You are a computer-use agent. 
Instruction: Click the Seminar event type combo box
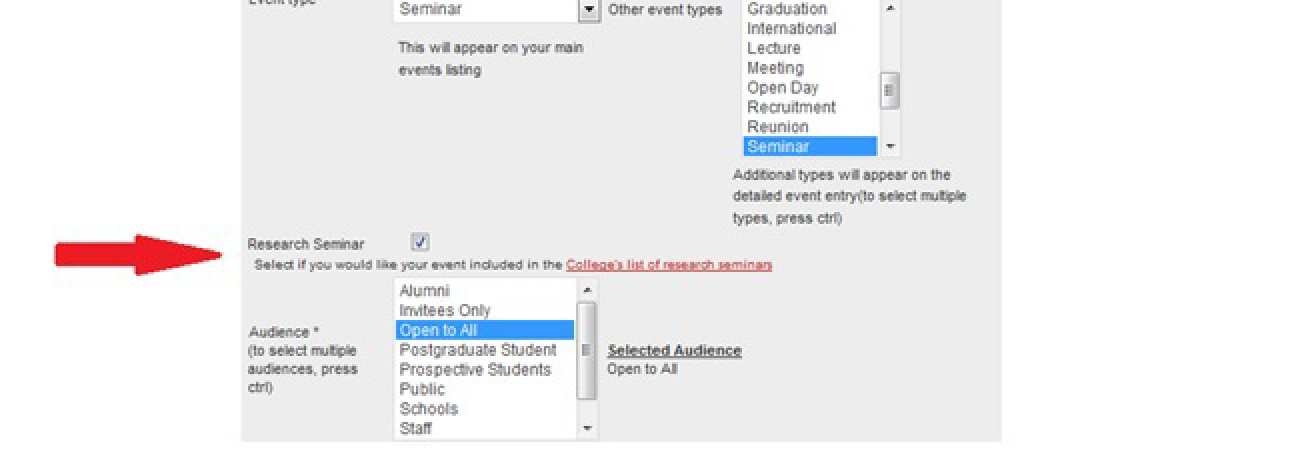485,10
